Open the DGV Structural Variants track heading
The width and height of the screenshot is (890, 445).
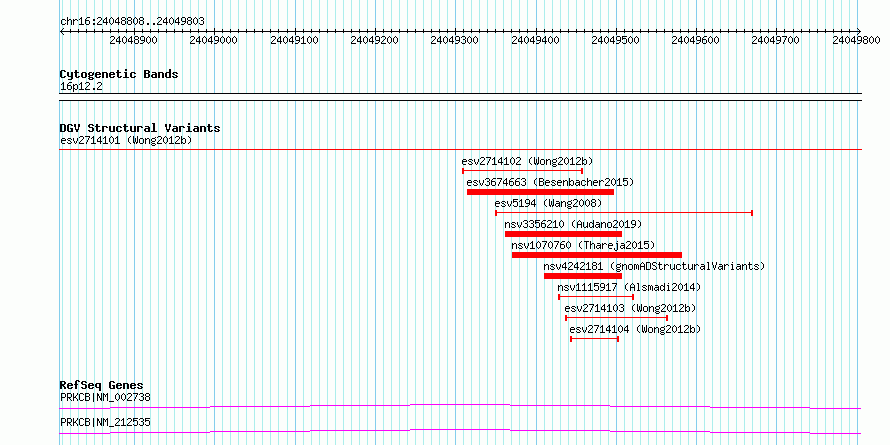click(140, 128)
